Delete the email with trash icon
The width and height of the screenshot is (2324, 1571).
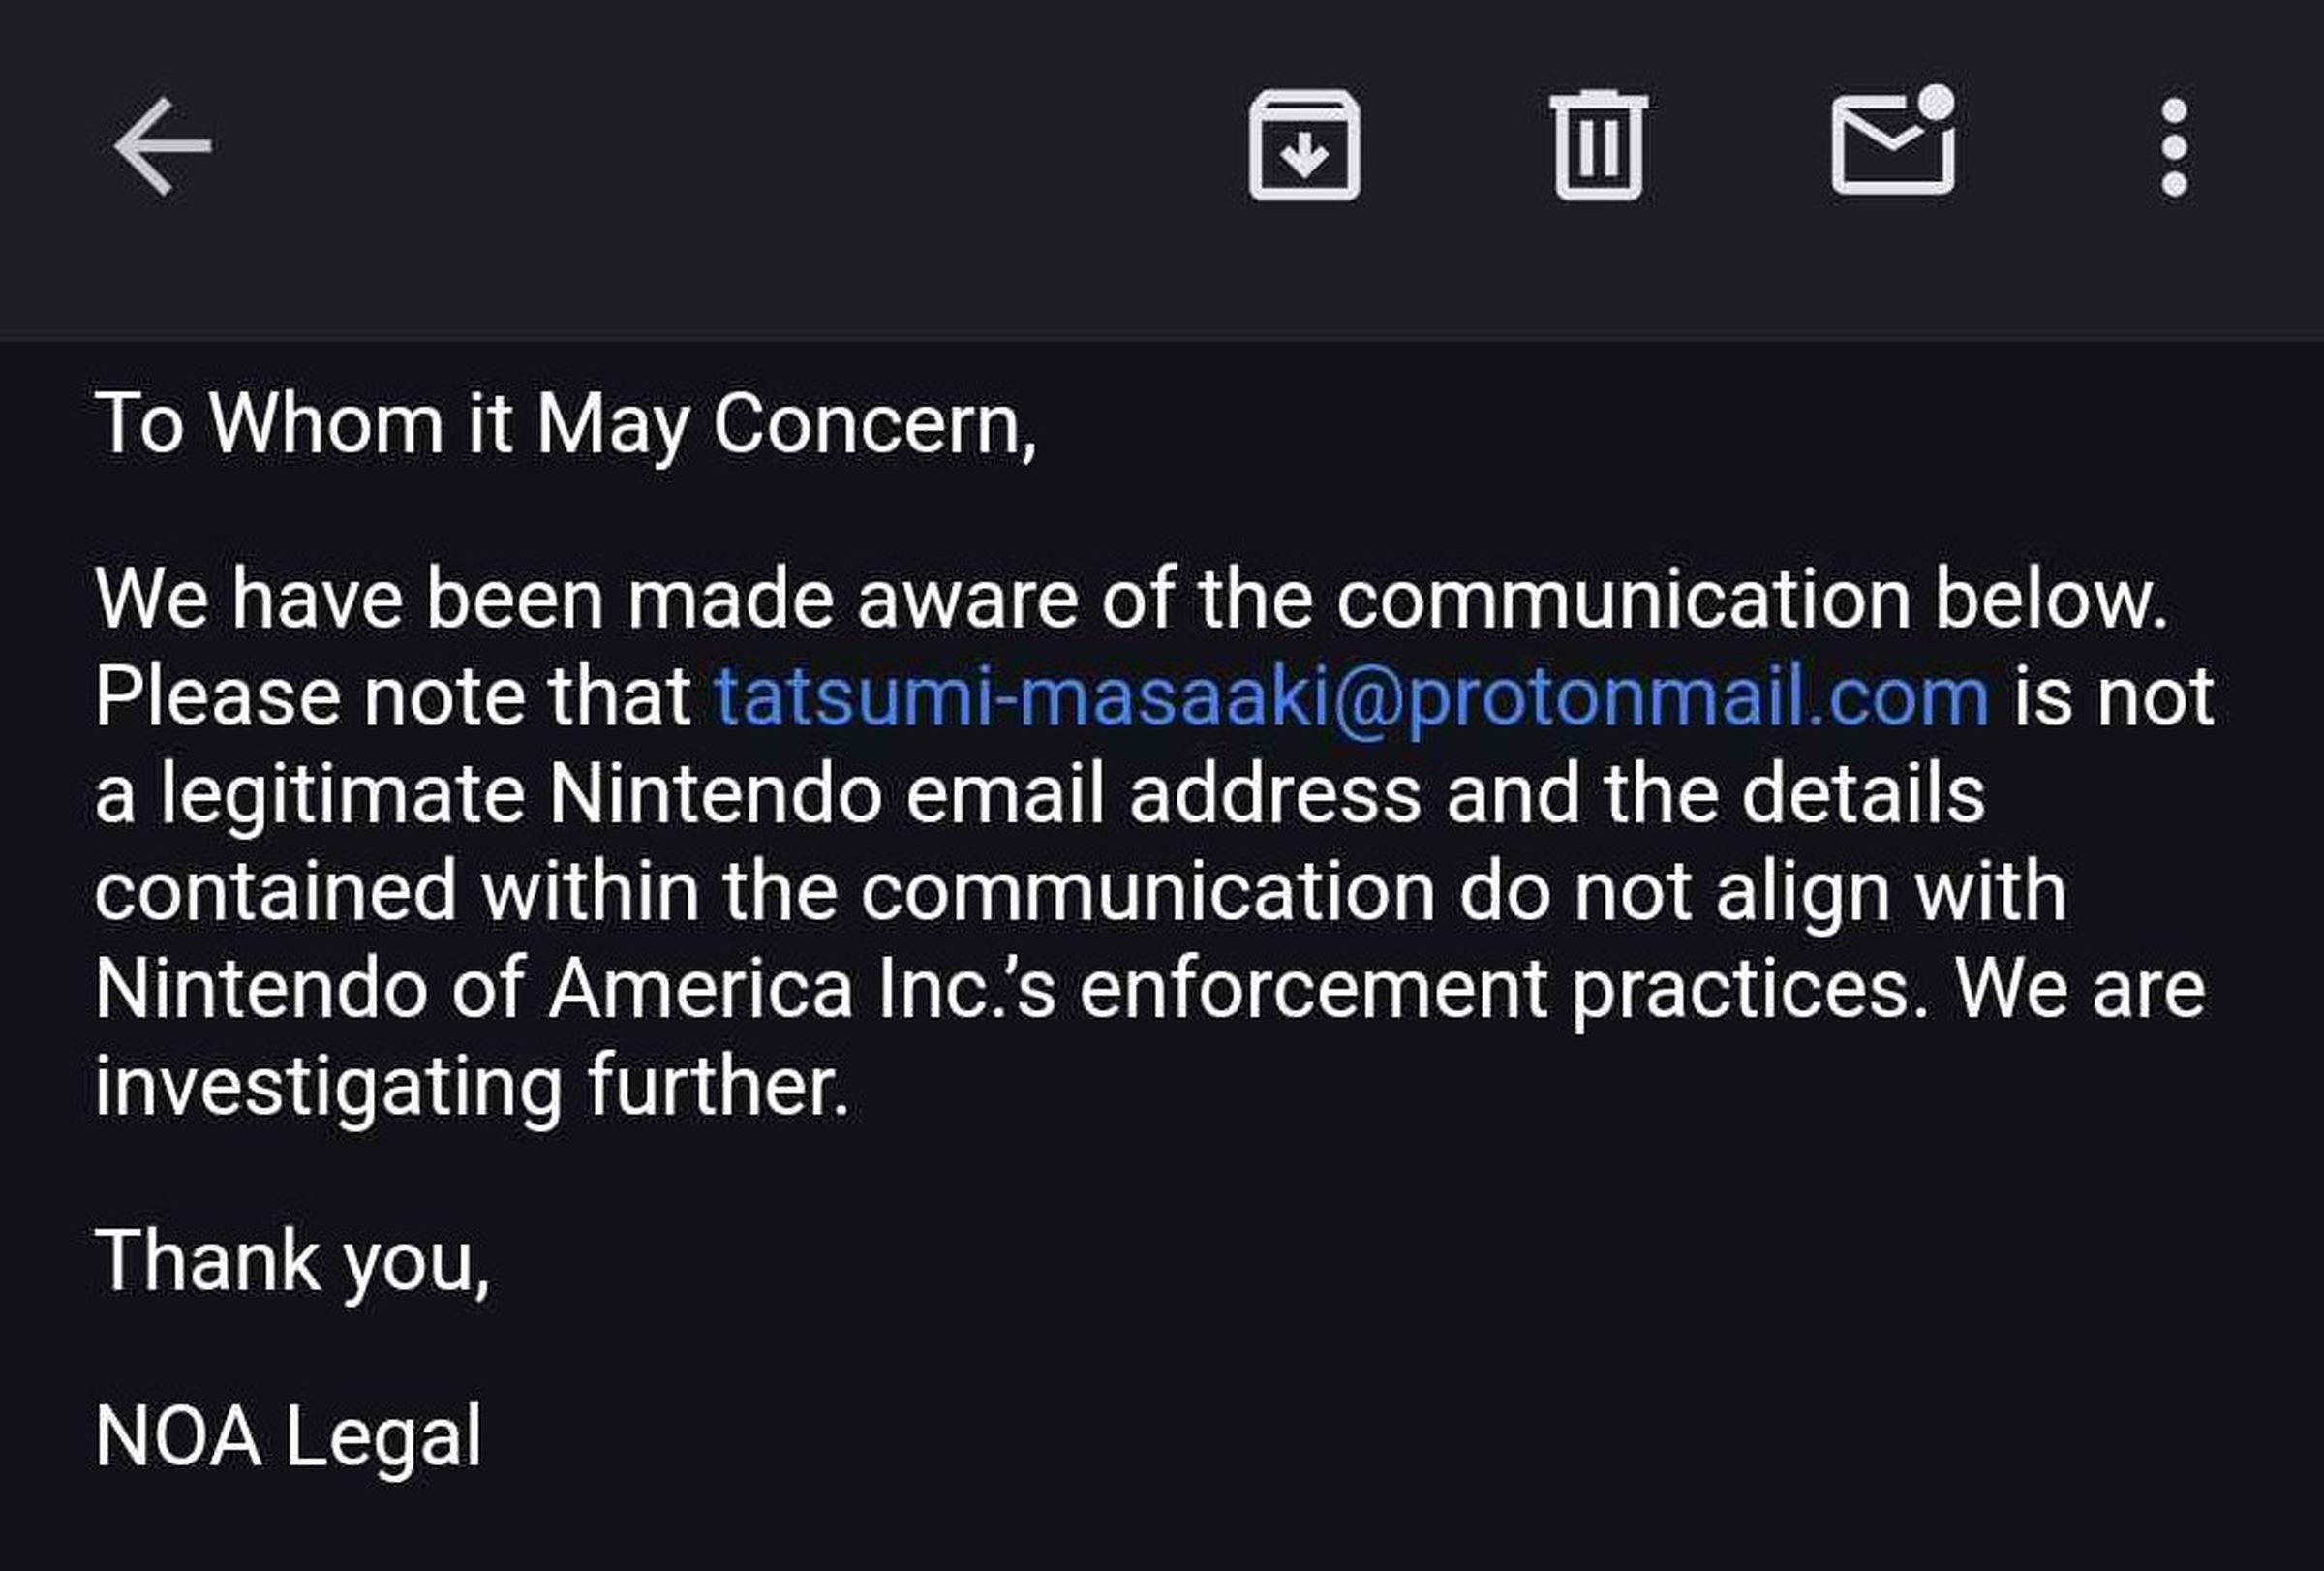click(x=1597, y=146)
